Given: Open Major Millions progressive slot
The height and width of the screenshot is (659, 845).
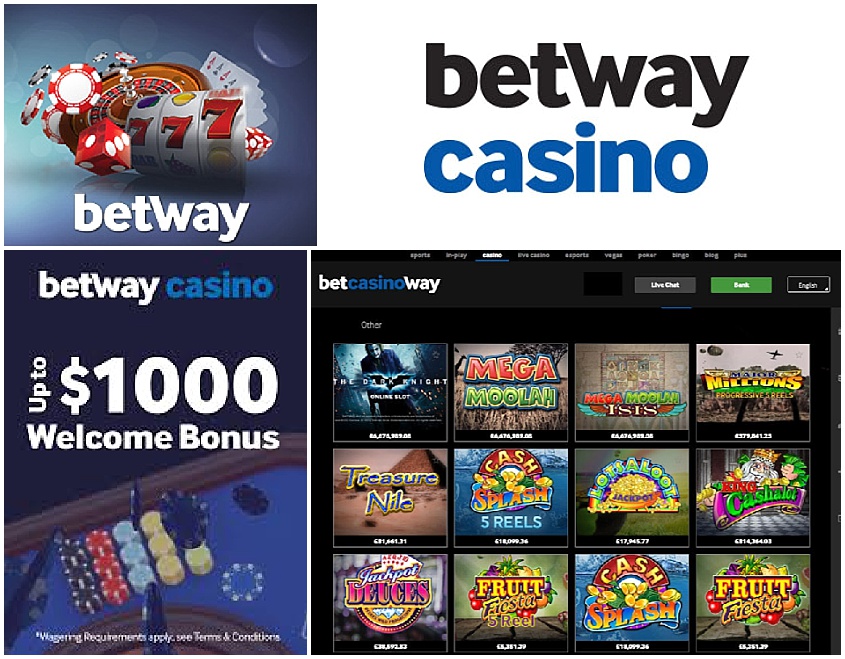Looking at the screenshot, I should [753, 392].
